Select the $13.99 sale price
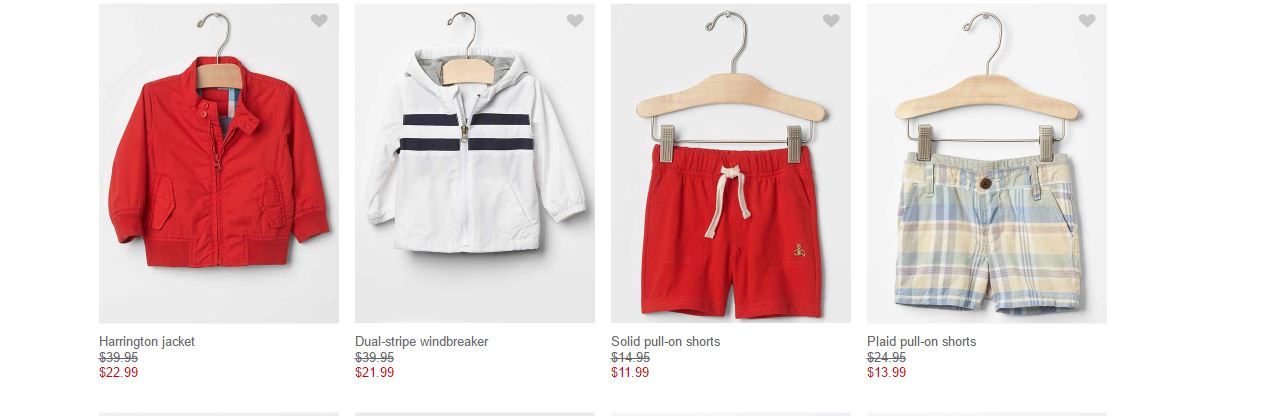The image size is (1277, 416). click(x=887, y=373)
